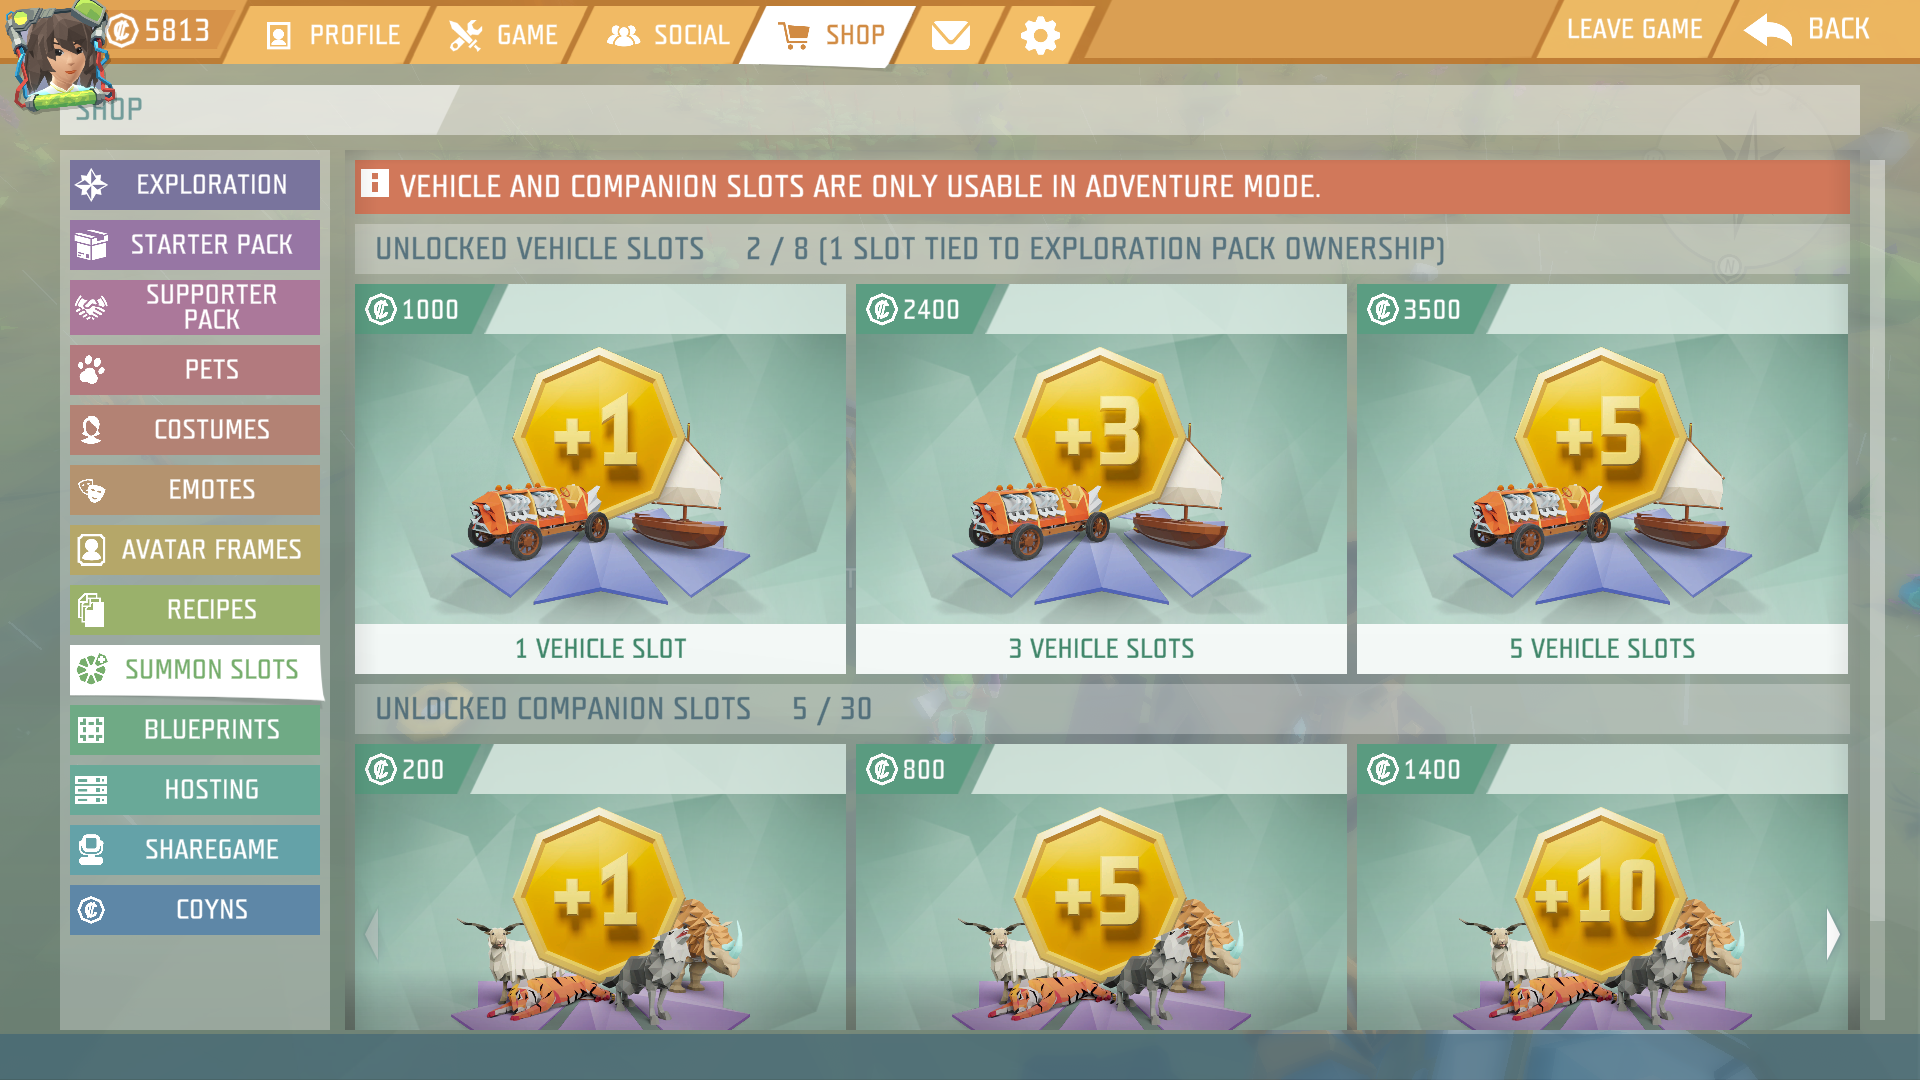Click the info icon in warning banner

375,184
